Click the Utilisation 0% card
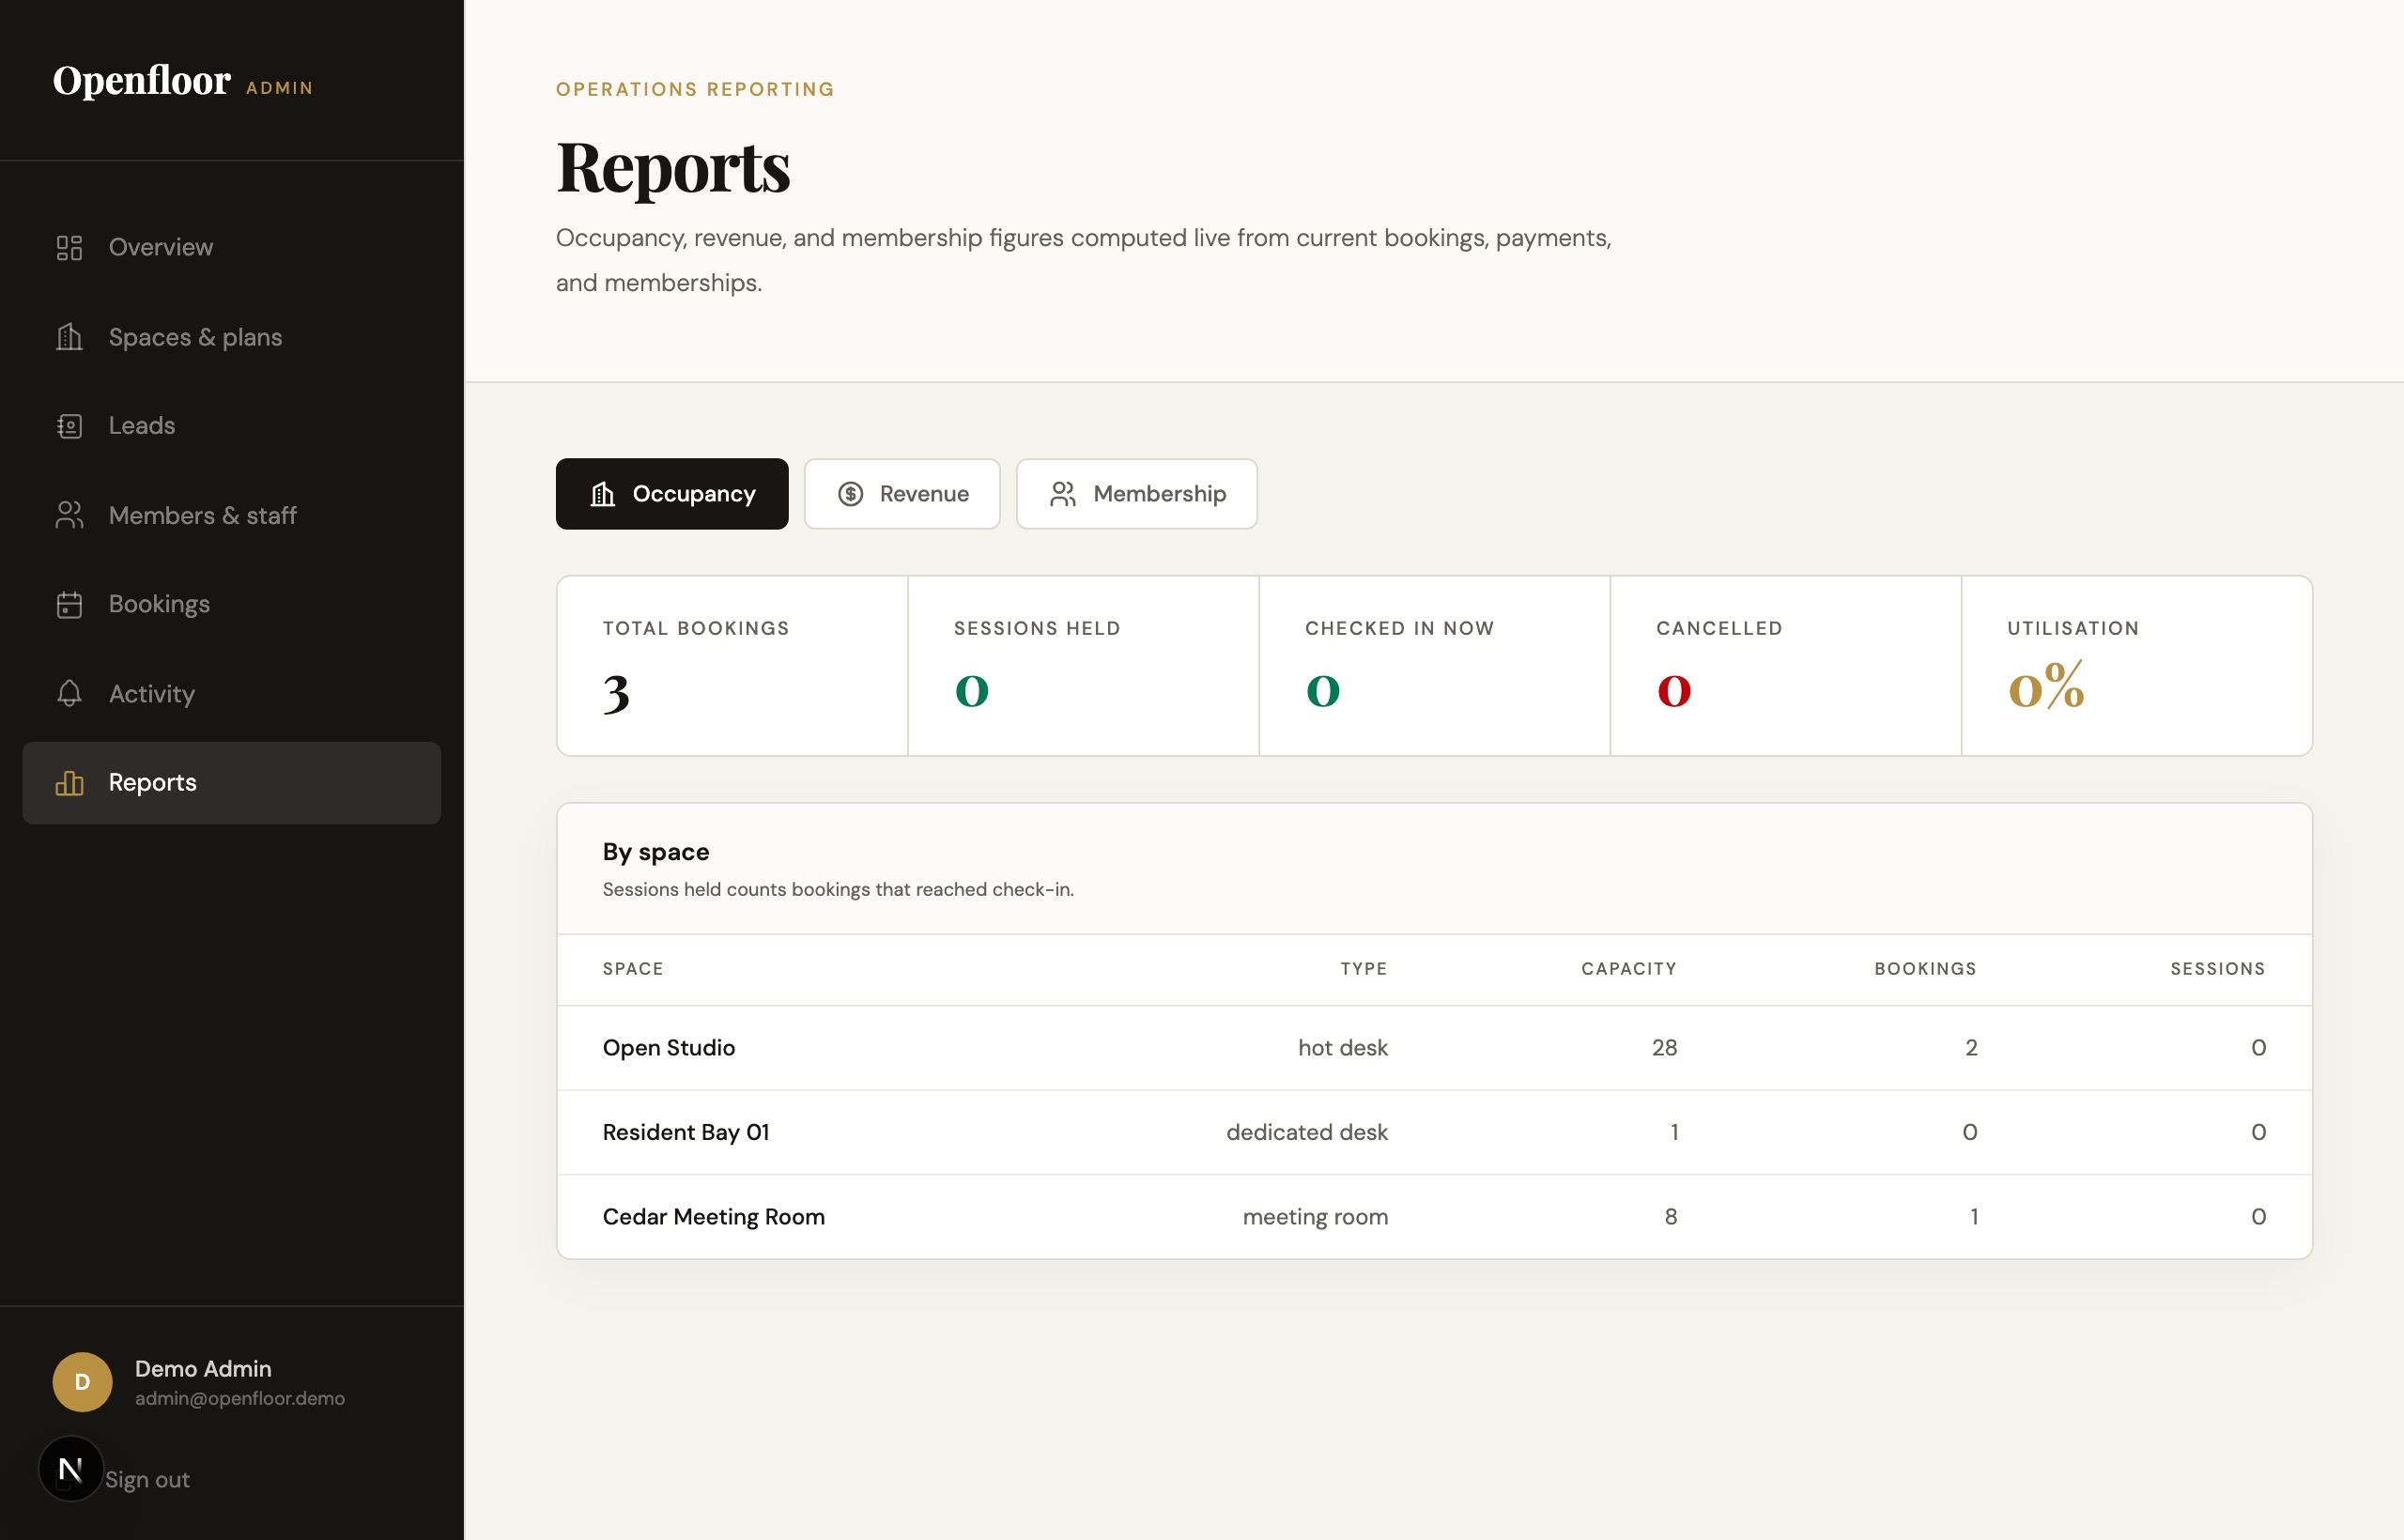The height and width of the screenshot is (1540, 2404). [2137, 666]
